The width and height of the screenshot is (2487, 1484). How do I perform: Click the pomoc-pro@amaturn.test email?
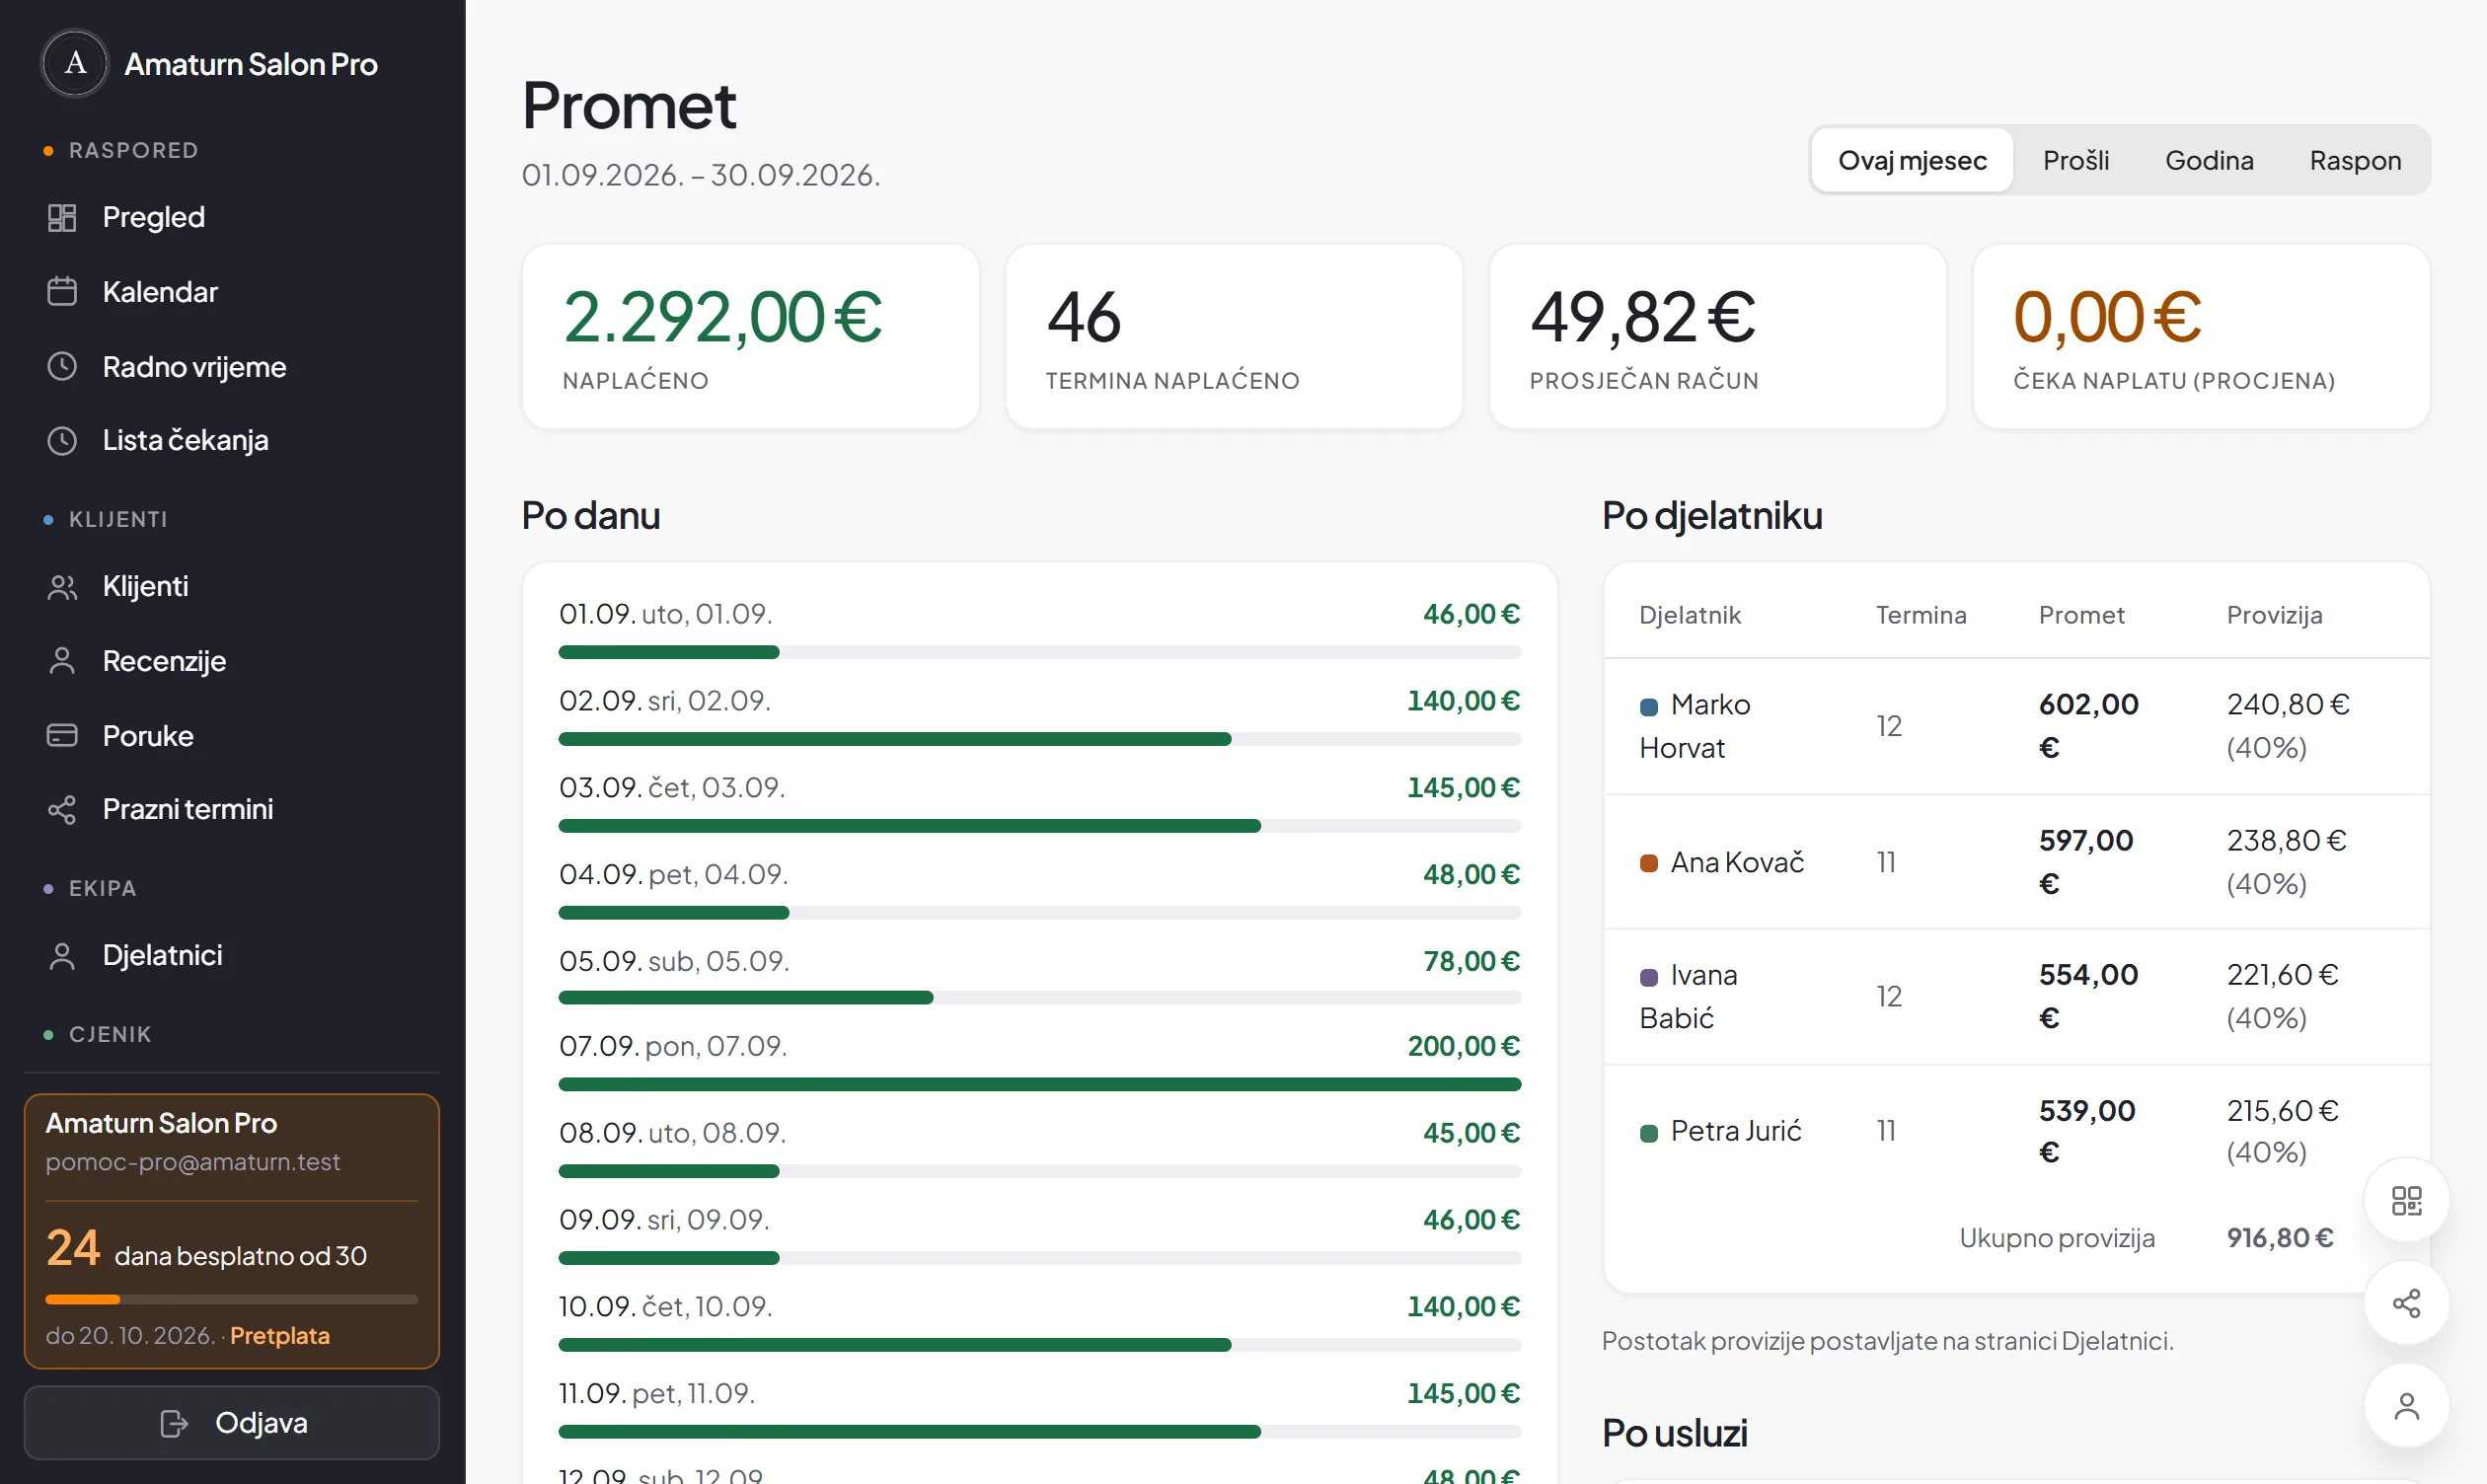click(192, 1162)
